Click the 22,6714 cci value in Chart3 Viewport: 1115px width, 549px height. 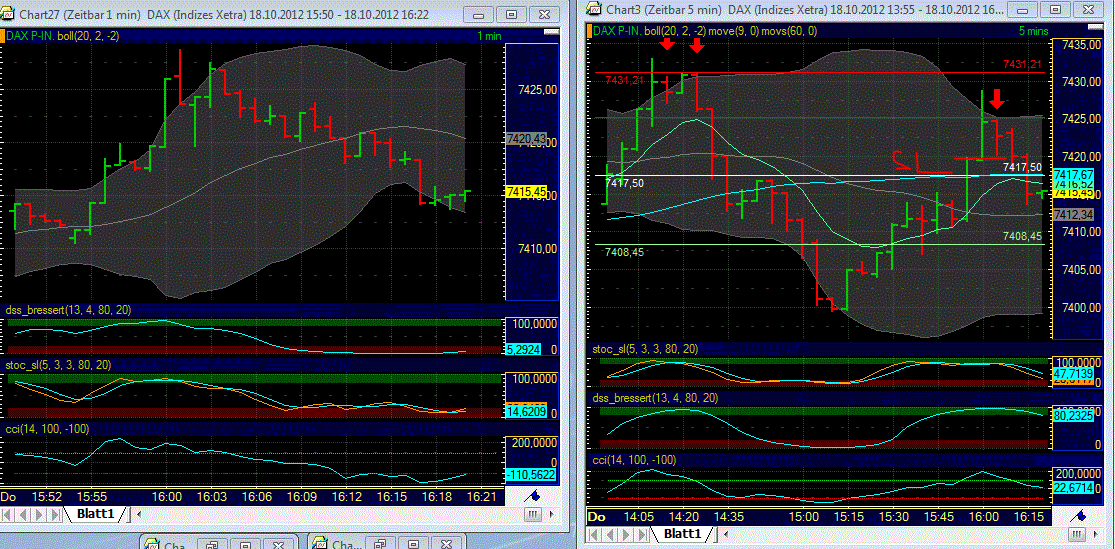[1073, 487]
